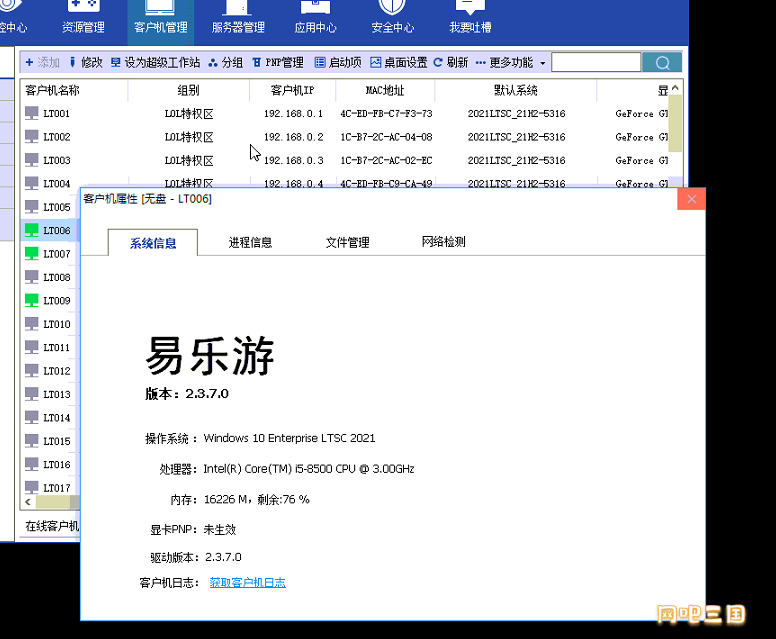Sort by MAC地址 column header
Viewport: 776px width, 639px height.
tap(385, 91)
